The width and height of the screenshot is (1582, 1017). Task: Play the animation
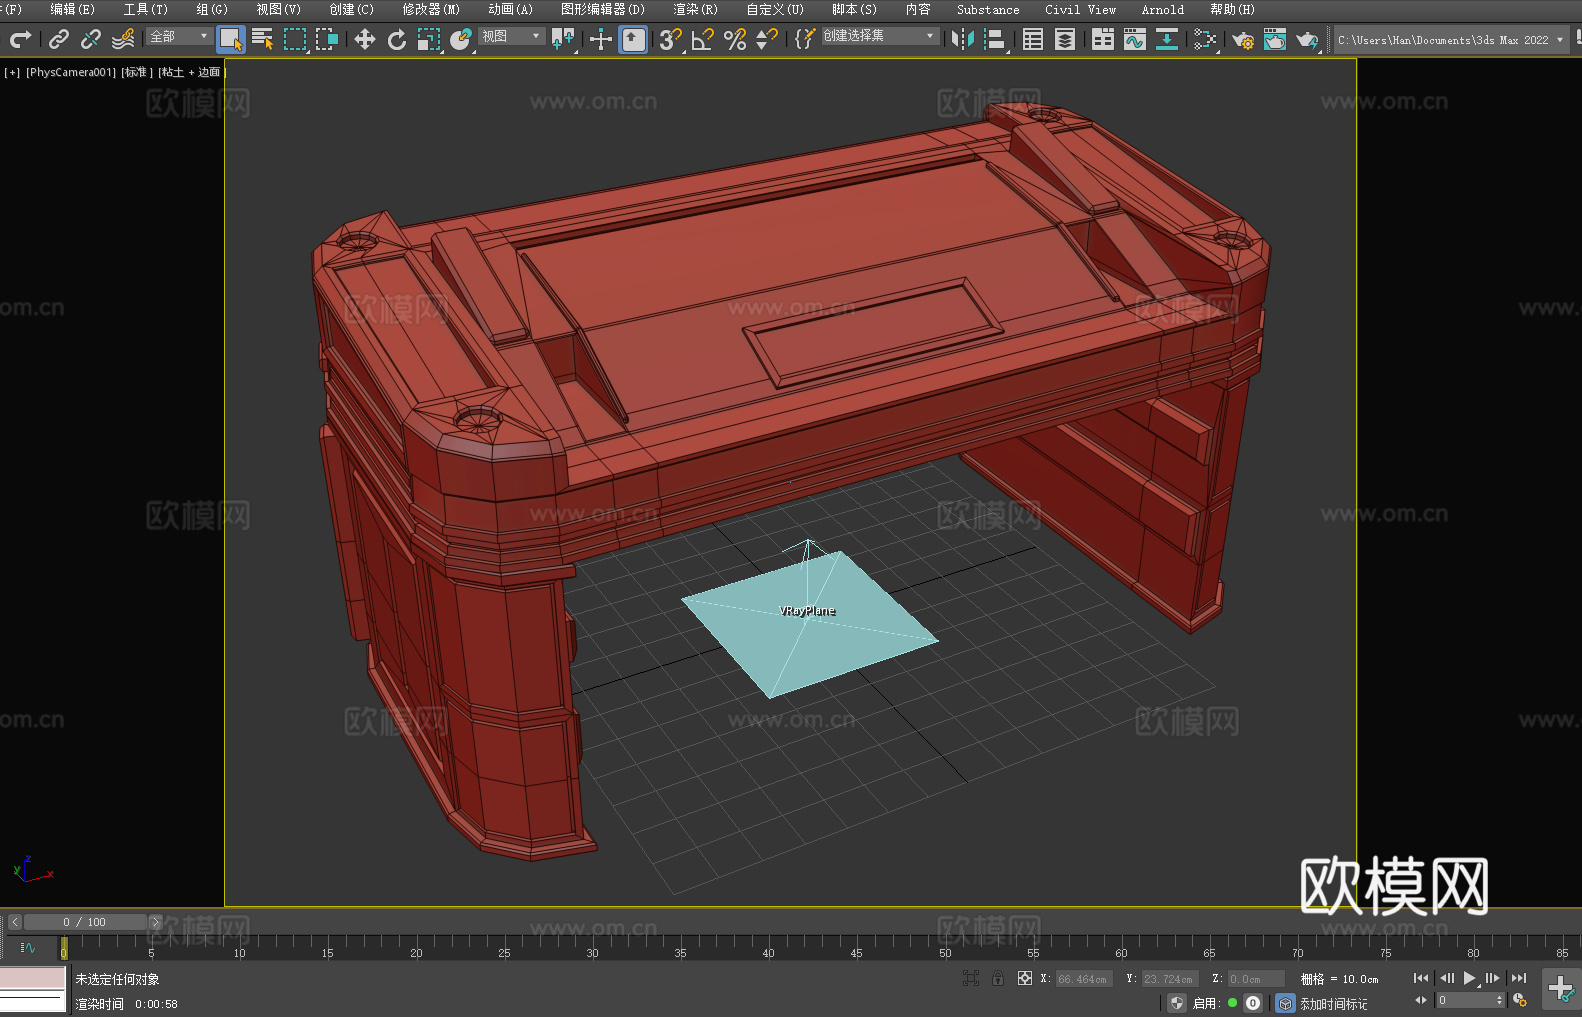1469,978
